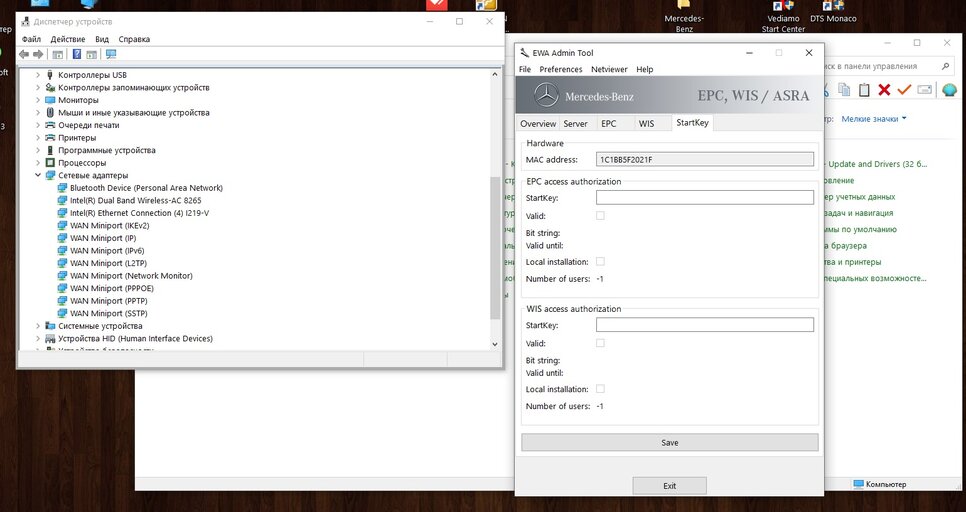Open the Мелкие значки view dropdown
The height and width of the screenshot is (512, 966).
(874, 119)
